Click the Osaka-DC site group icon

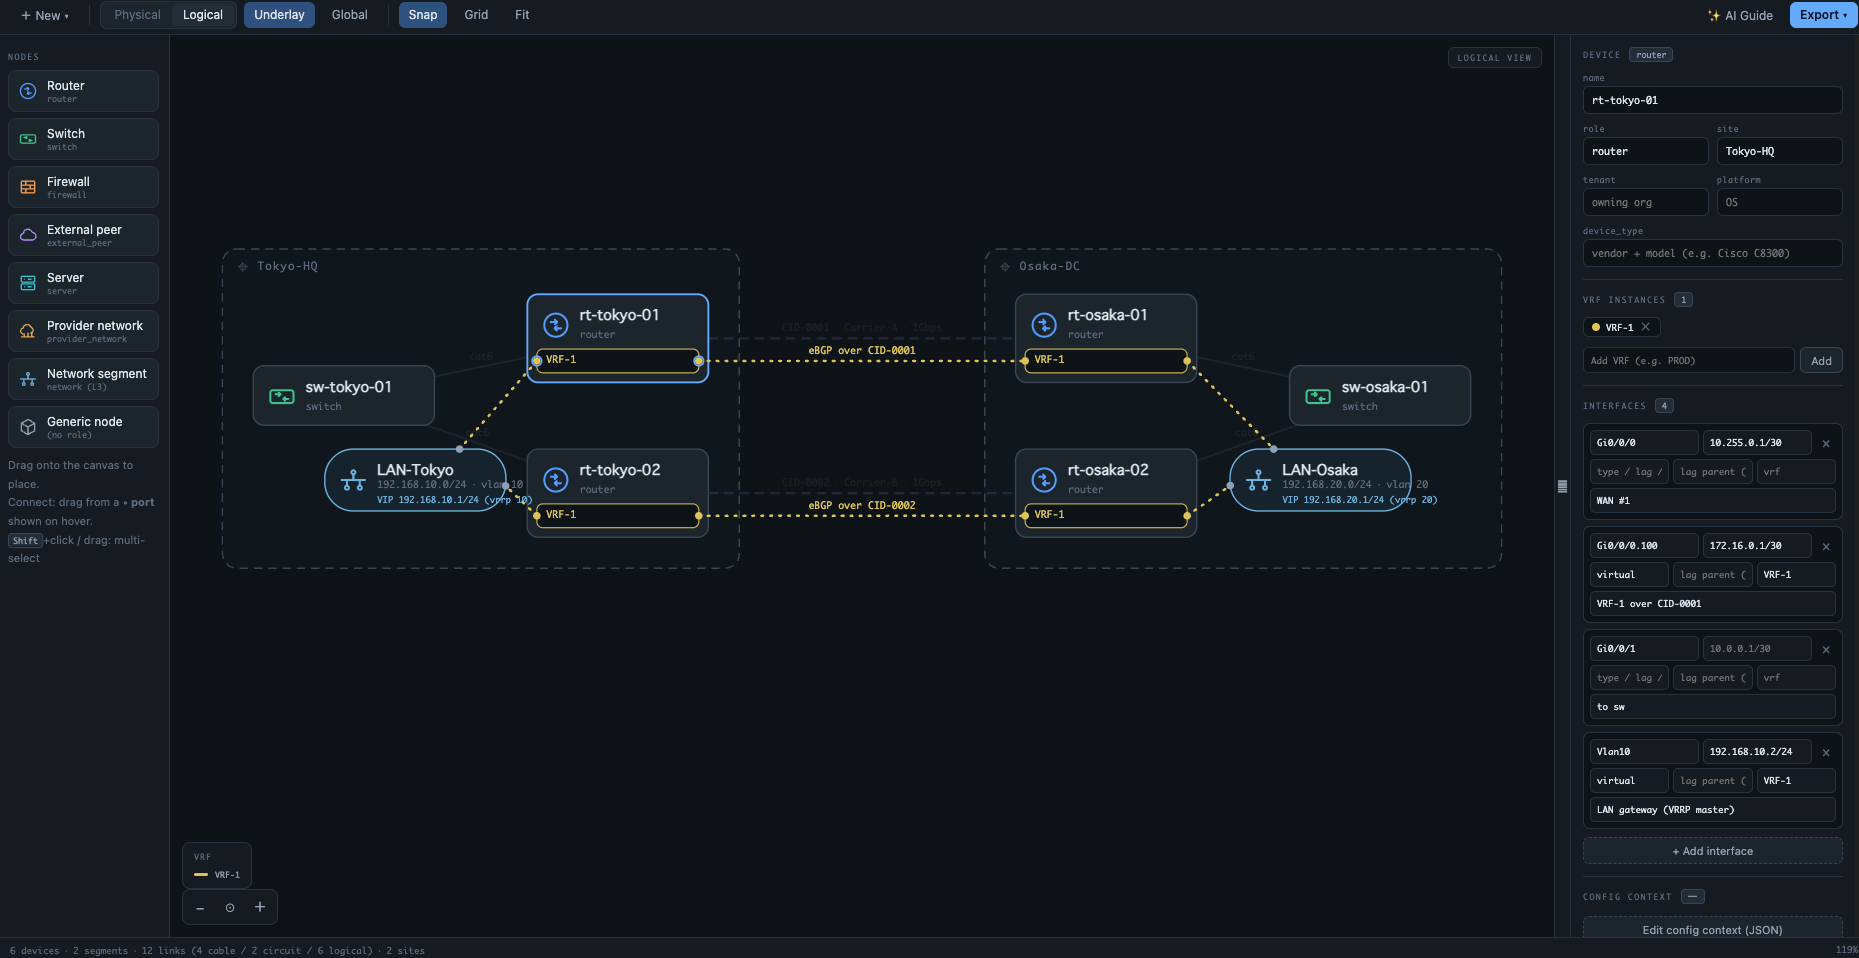pyautogui.click(x=1005, y=266)
